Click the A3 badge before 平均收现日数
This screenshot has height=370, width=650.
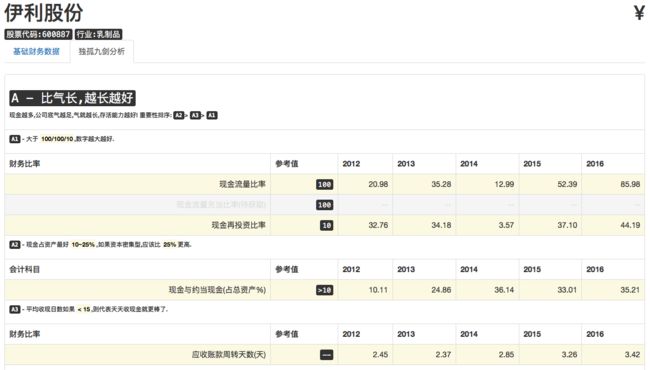15,309
